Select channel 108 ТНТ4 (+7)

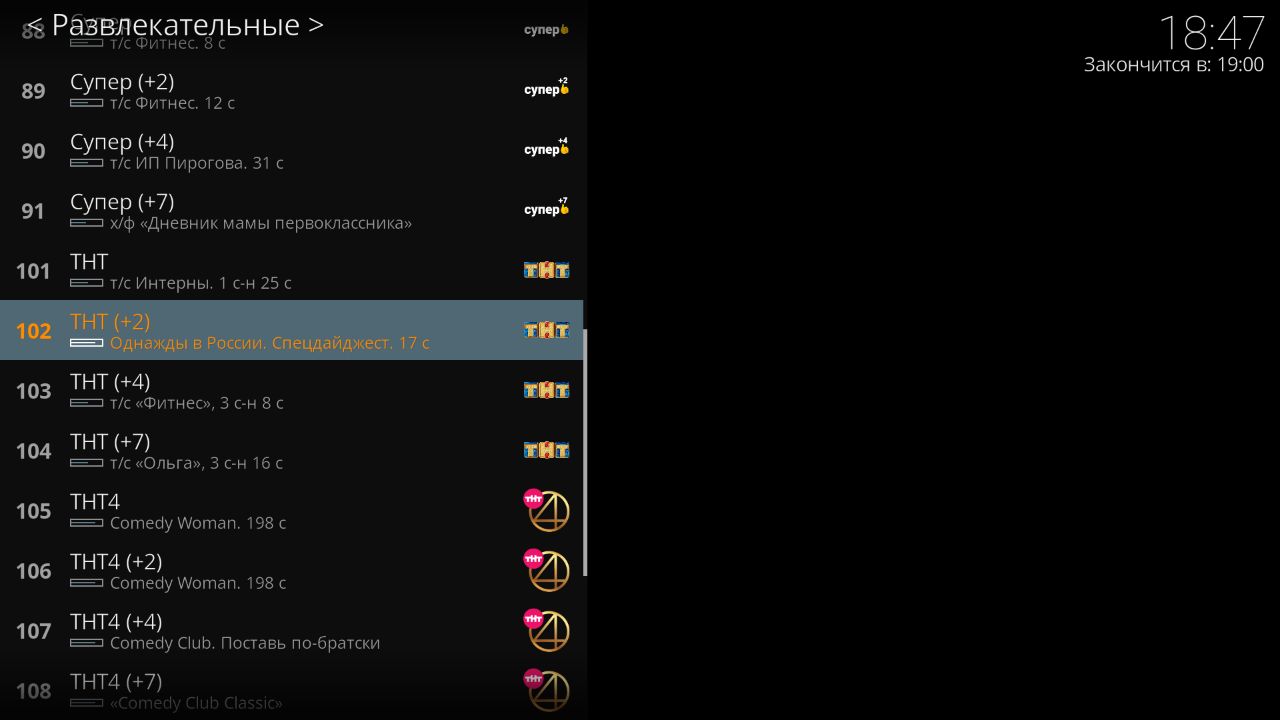(291, 690)
